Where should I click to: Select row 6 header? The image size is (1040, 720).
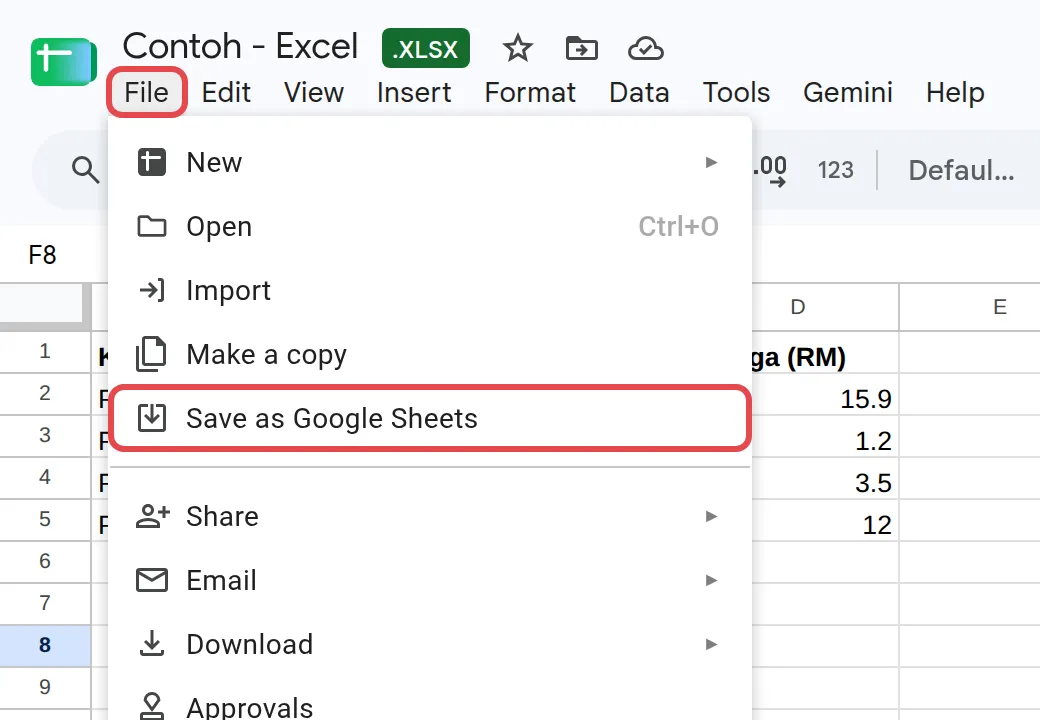tap(45, 562)
